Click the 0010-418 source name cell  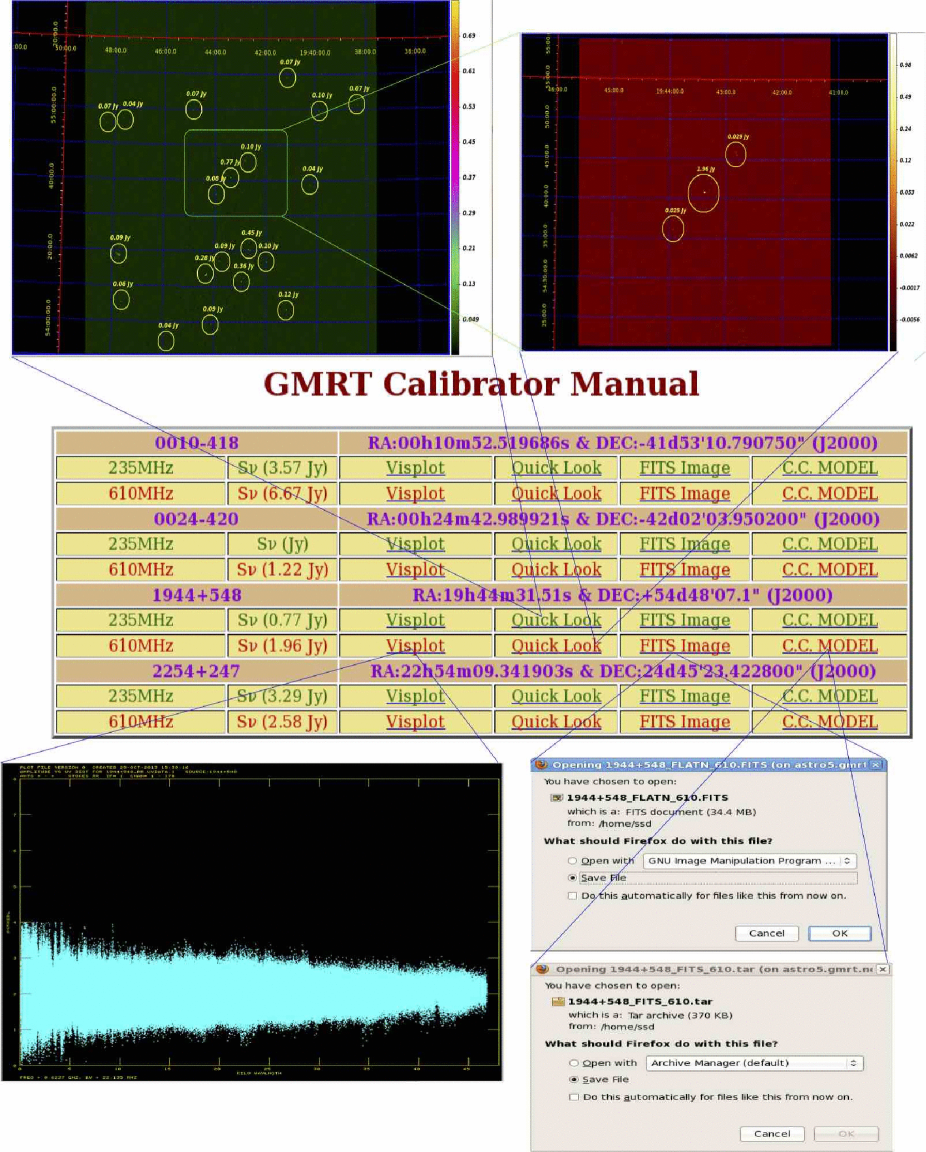coord(196,443)
